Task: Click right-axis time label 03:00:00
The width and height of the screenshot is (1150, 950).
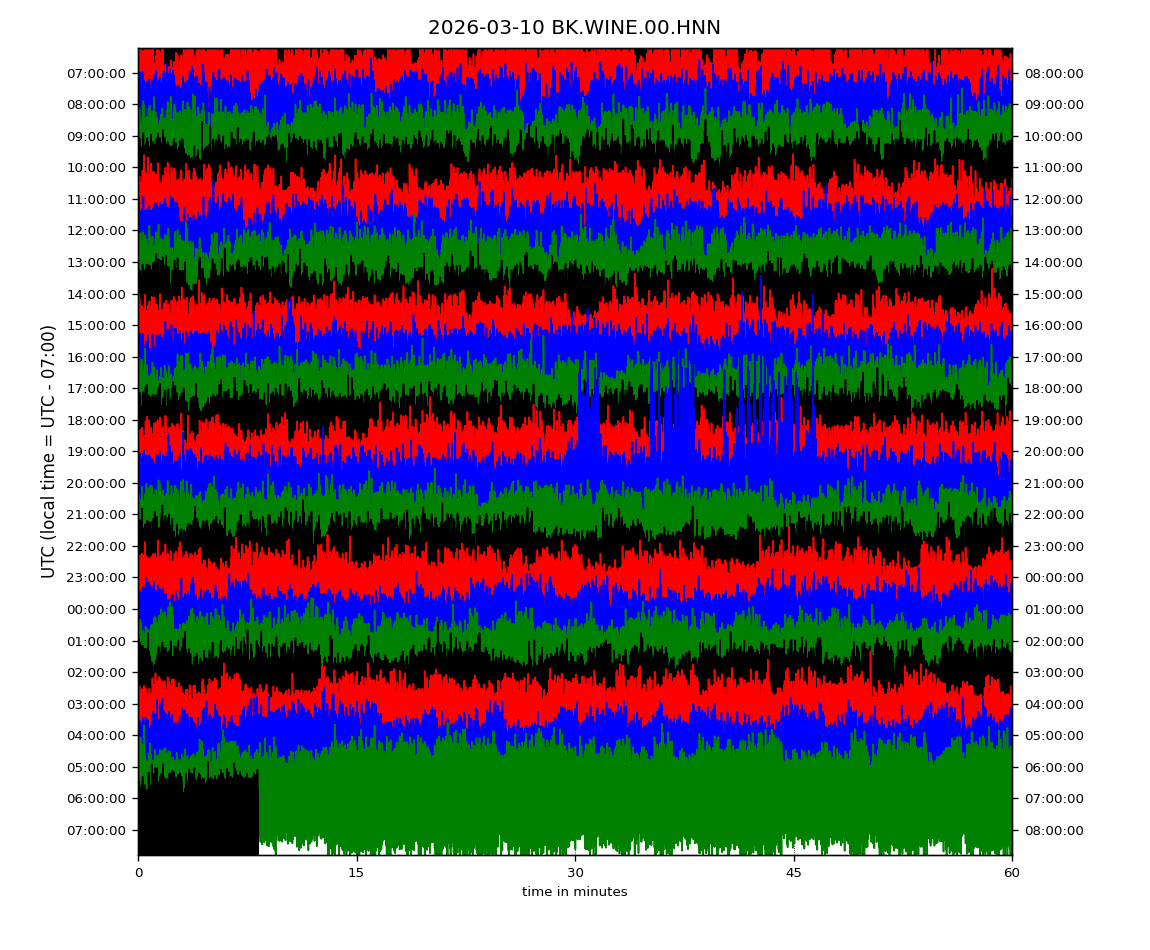Action: 1051,672
